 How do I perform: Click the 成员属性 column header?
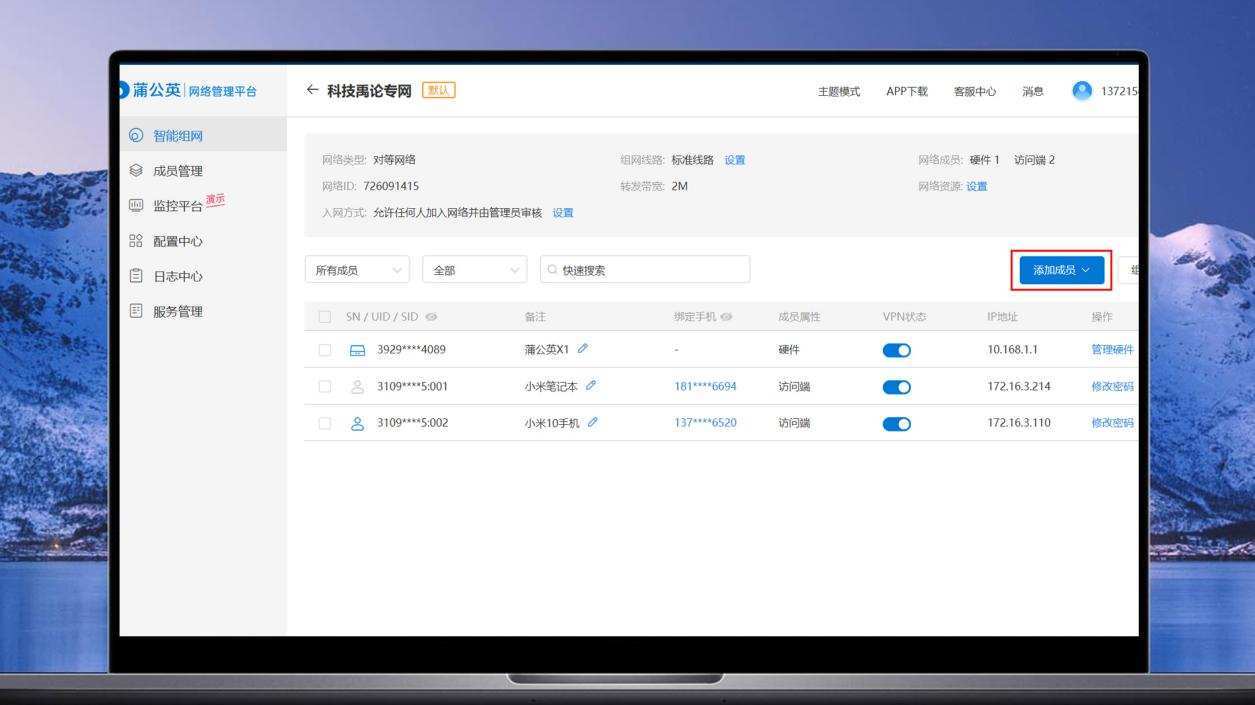pos(799,317)
